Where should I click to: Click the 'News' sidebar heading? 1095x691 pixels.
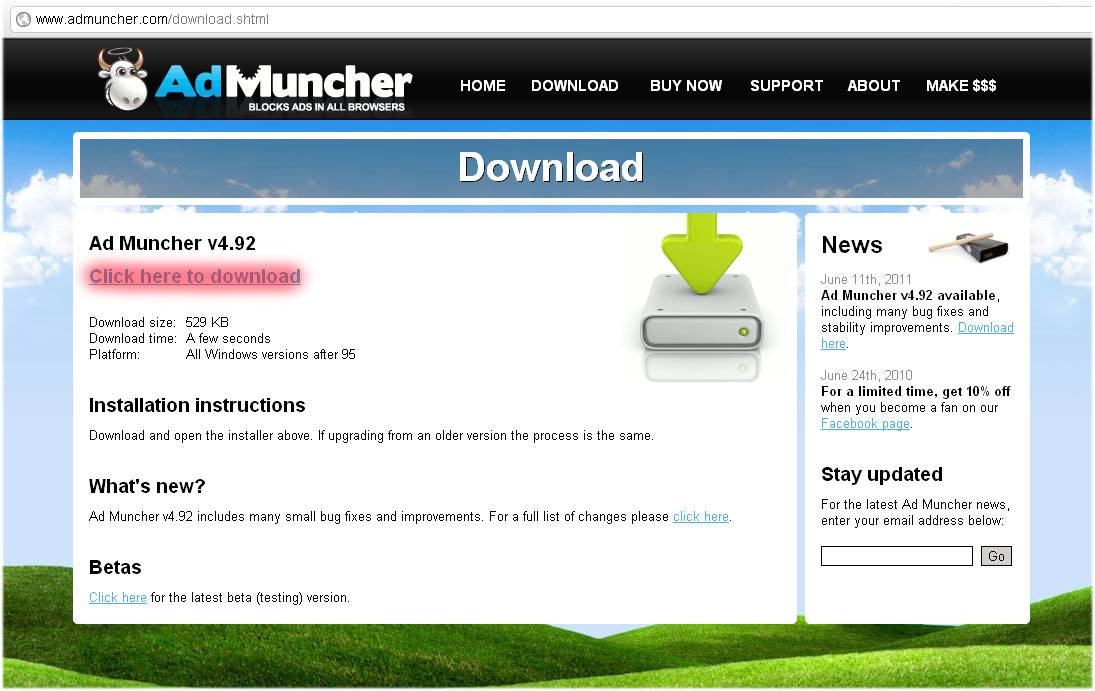(x=851, y=245)
